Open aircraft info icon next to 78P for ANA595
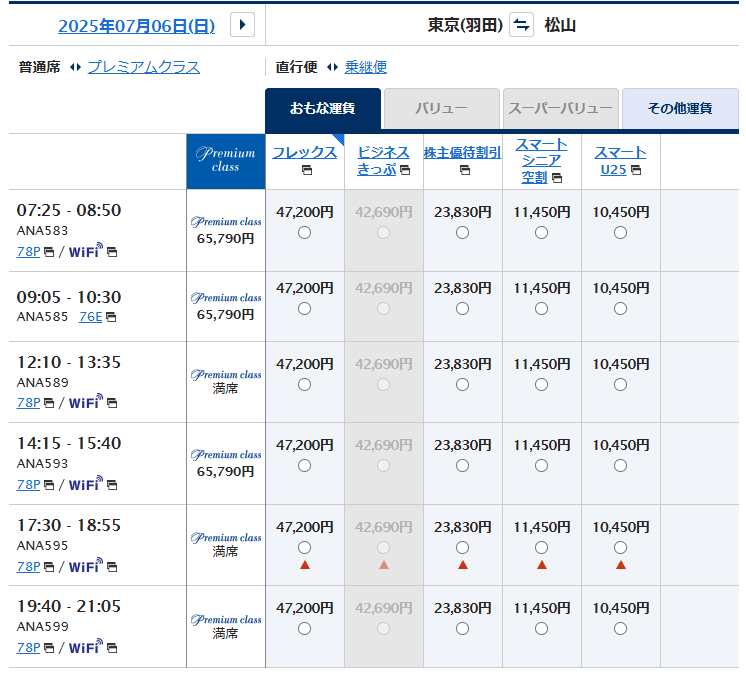The image size is (746, 678). (x=49, y=567)
